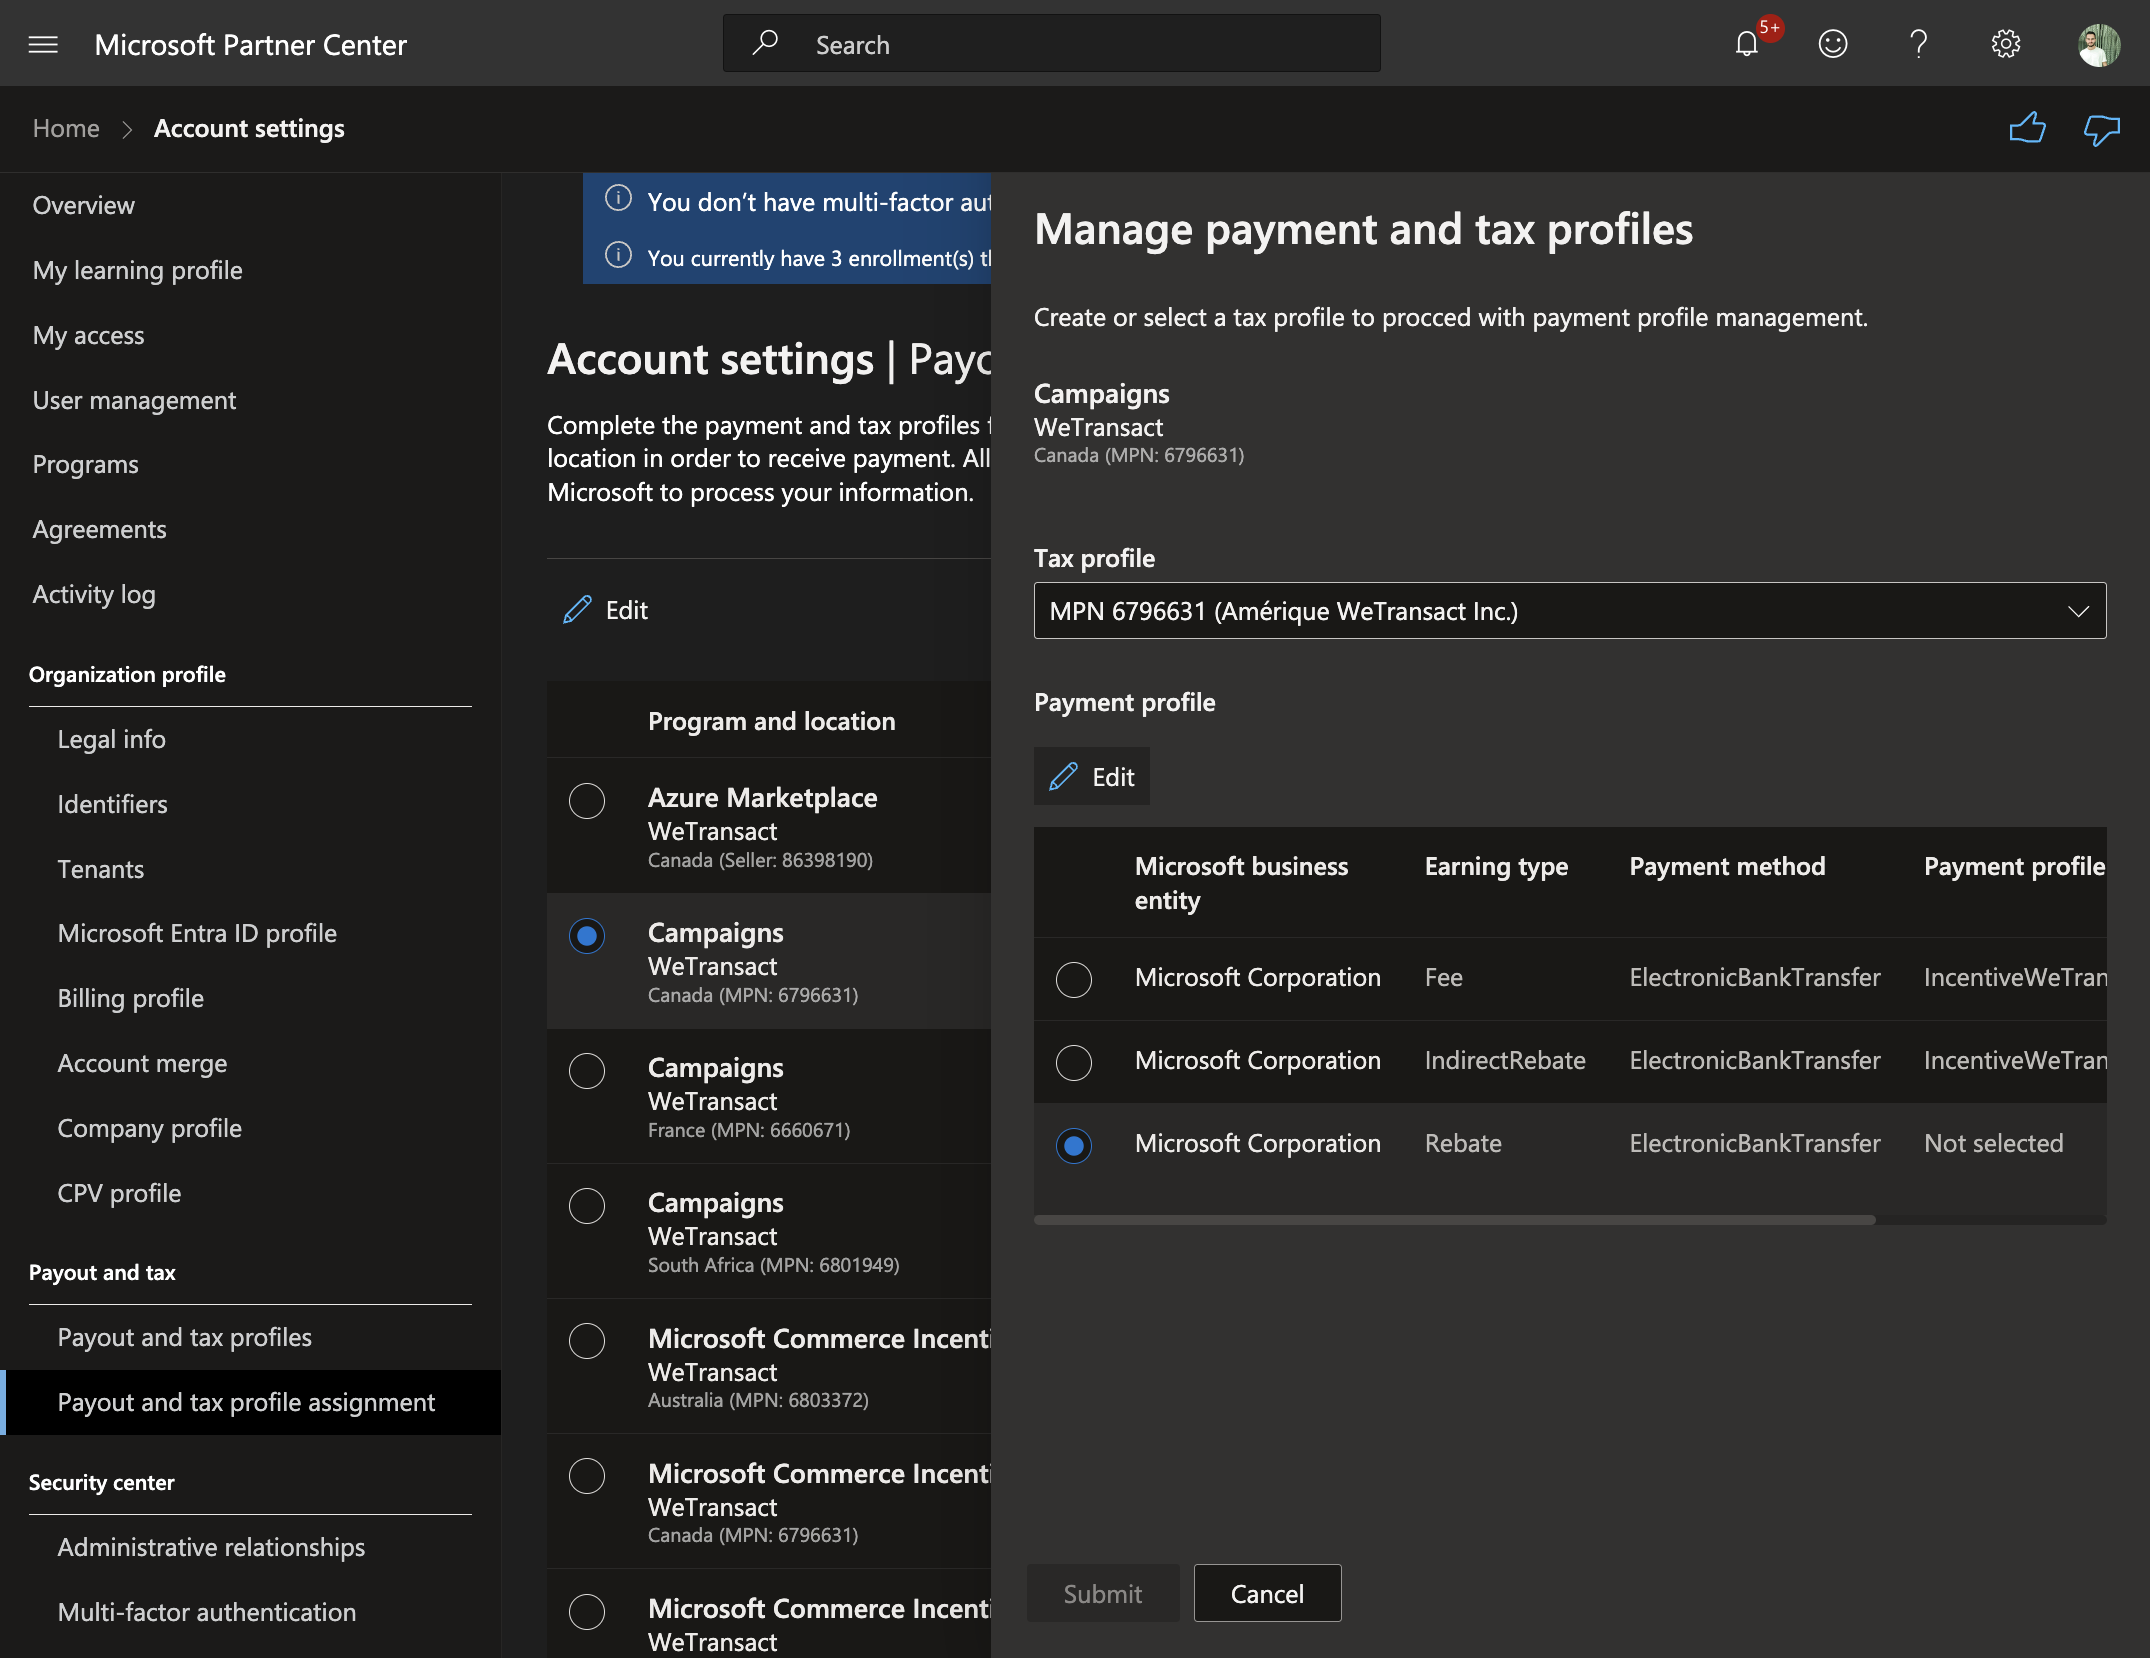Click the Edit button under Payment profile

coord(1091,777)
